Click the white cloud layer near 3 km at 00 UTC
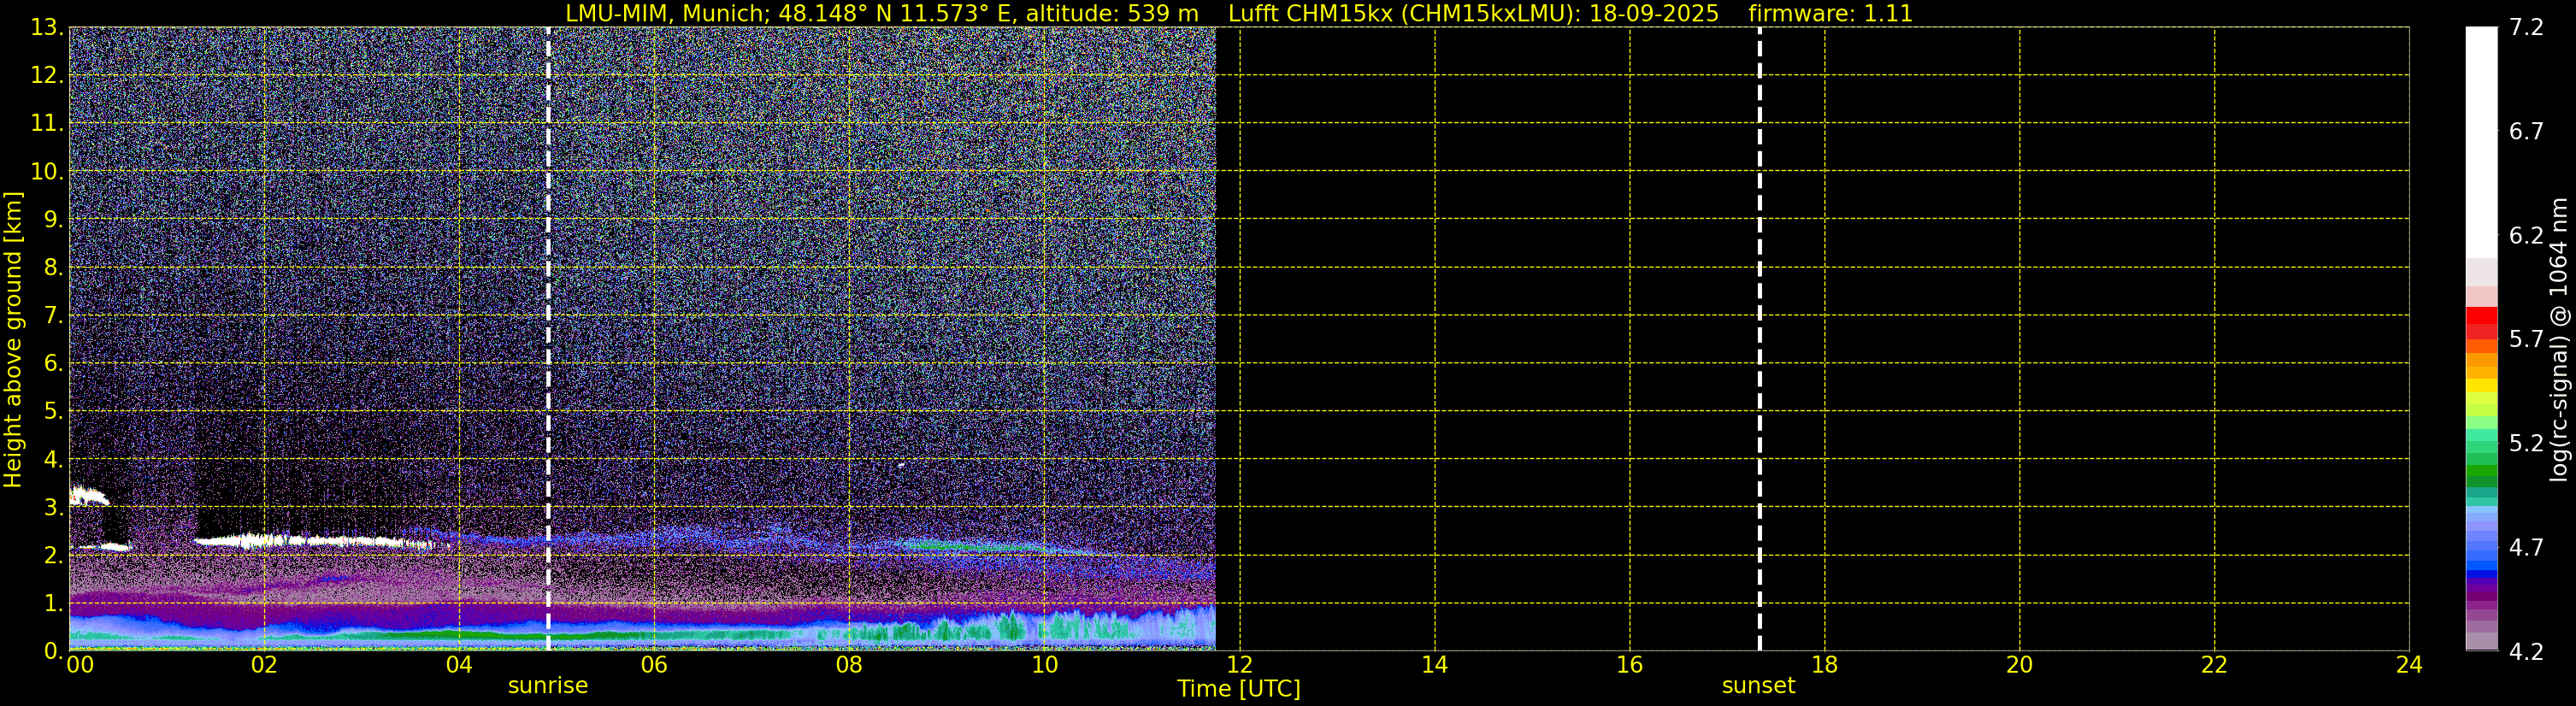Image resolution: width=2576 pixels, height=706 pixels. coord(88,495)
